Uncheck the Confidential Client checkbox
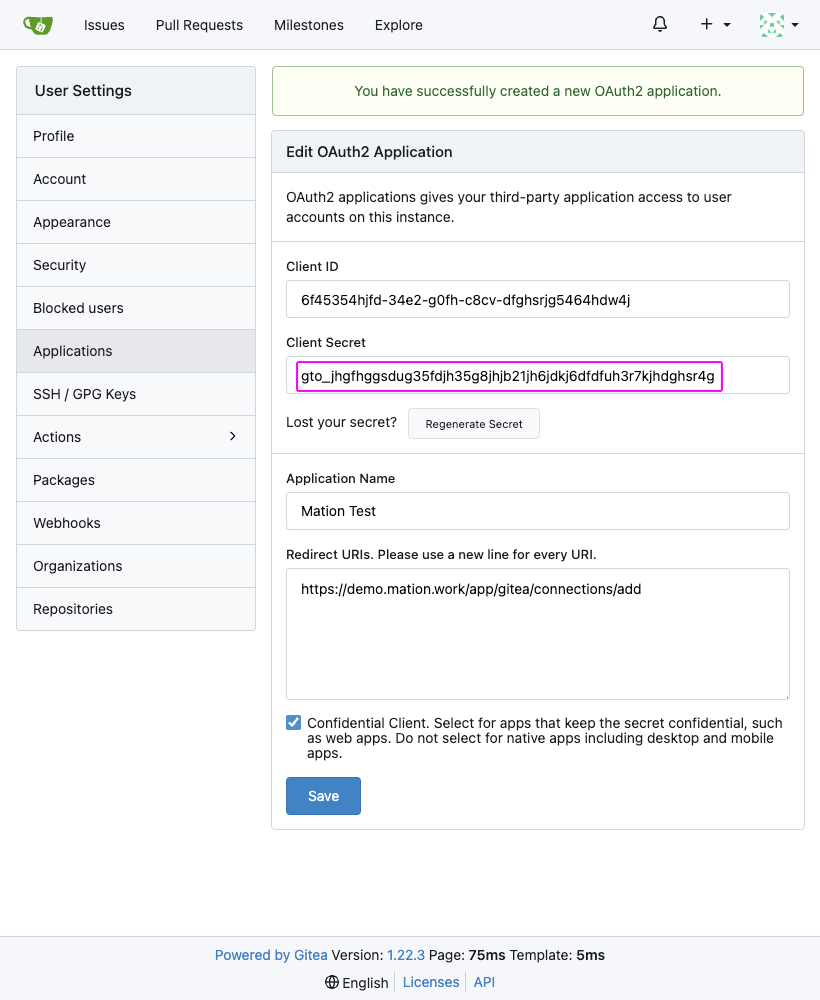Screen dimensions: 820x1000 [x=293, y=723]
